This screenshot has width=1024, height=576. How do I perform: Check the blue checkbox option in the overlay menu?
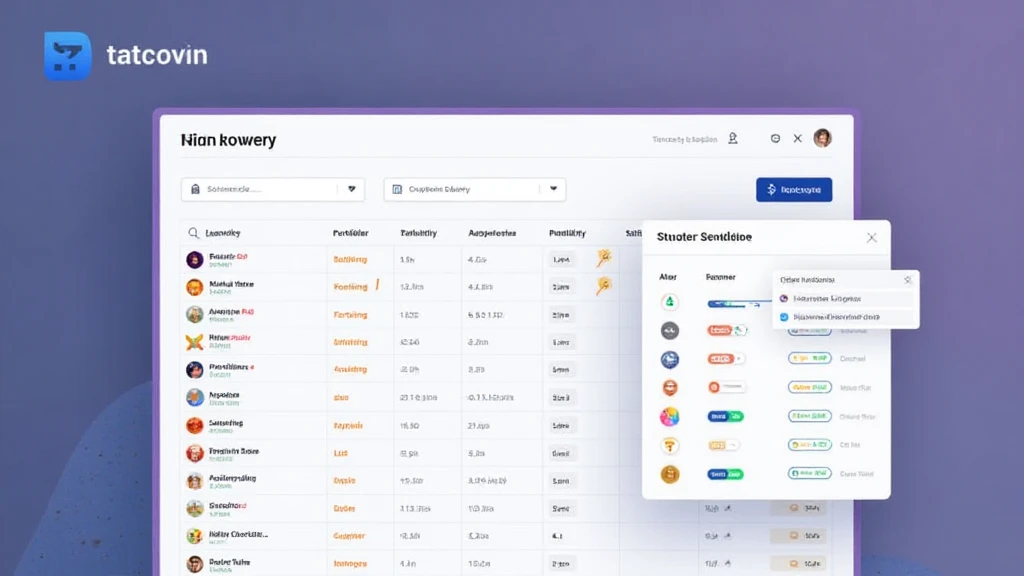tap(784, 317)
